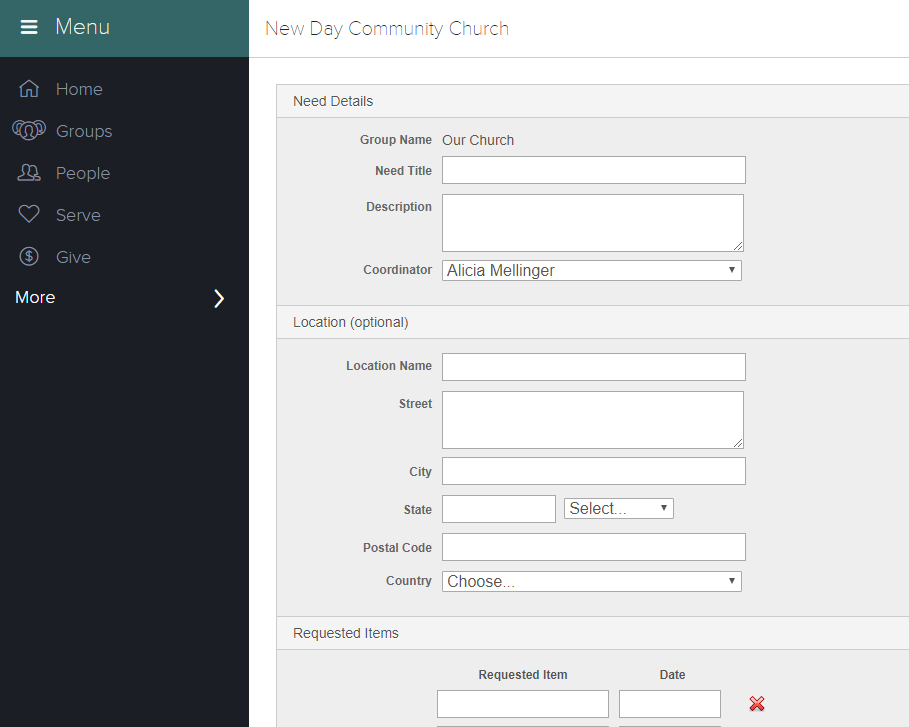This screenshot has width=909, height=727.
Task: Click the 'Need Title' field label
Action: coord(403,170)
